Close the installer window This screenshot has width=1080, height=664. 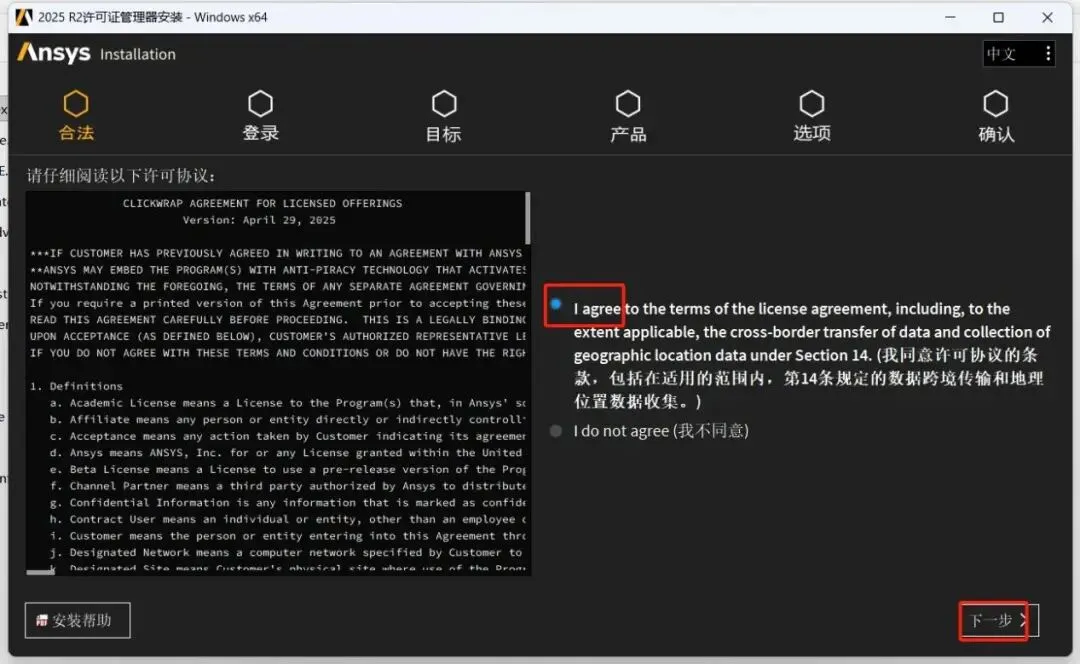[1048, 17]
